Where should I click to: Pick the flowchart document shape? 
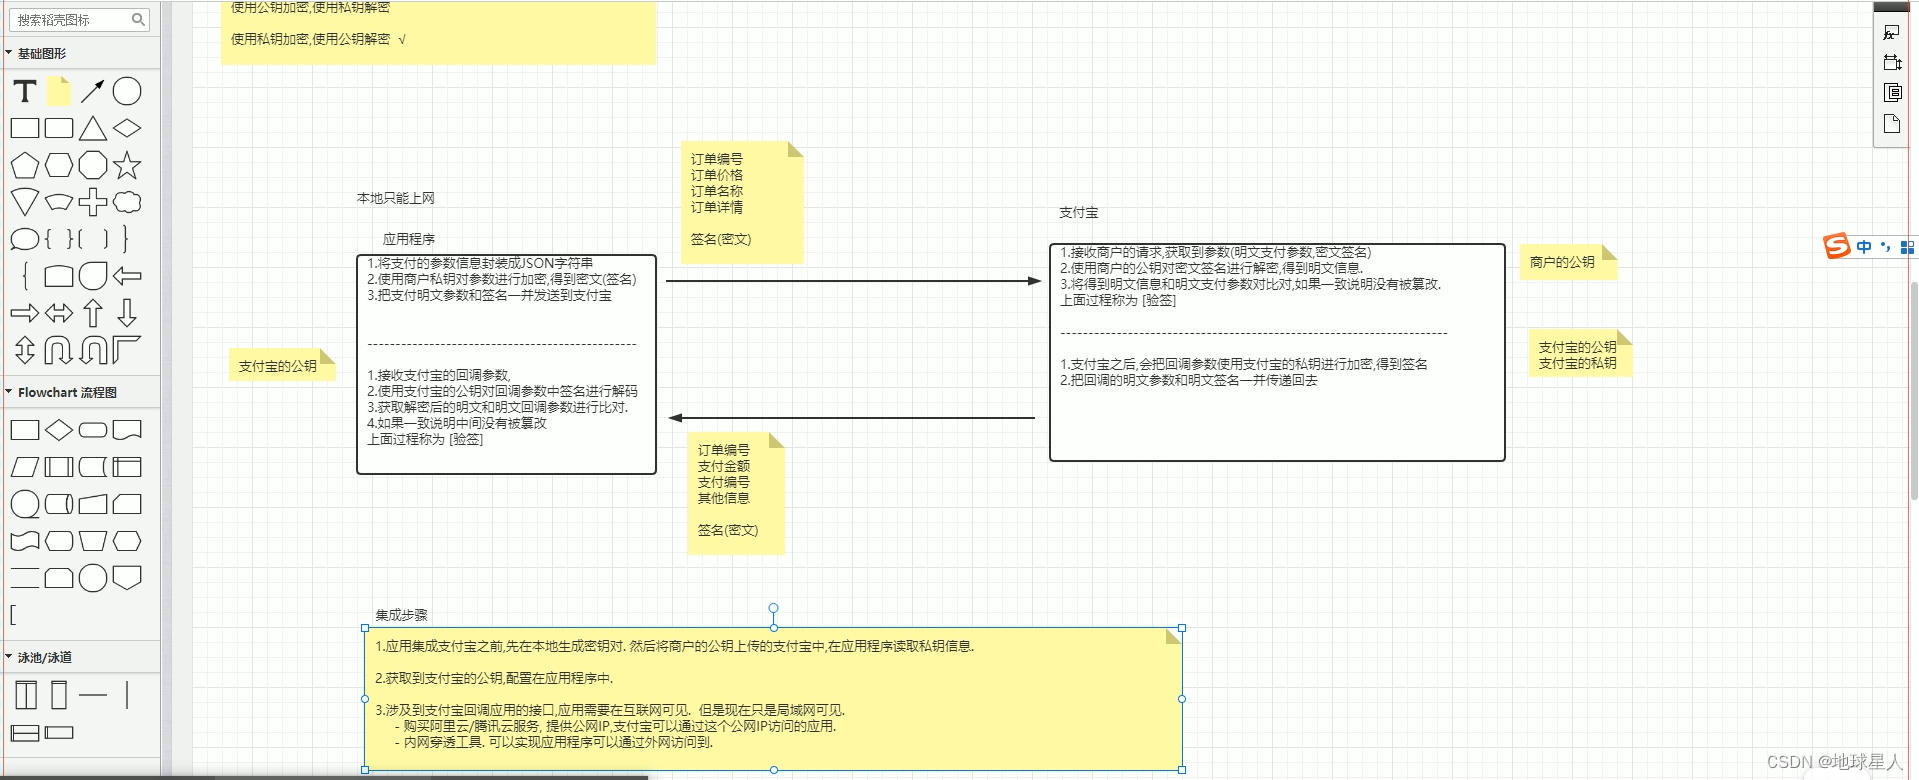[x=127, y=430]
